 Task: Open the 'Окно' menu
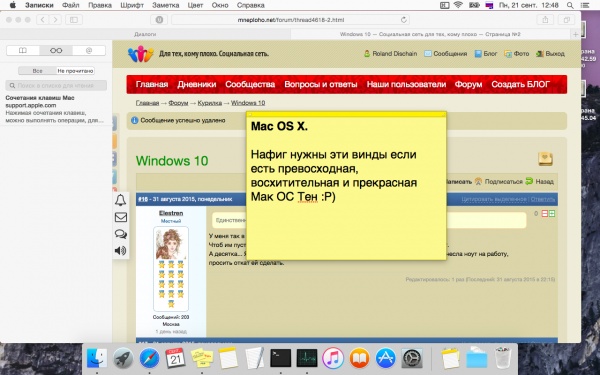pyautogui.click(x=220, y=5)
